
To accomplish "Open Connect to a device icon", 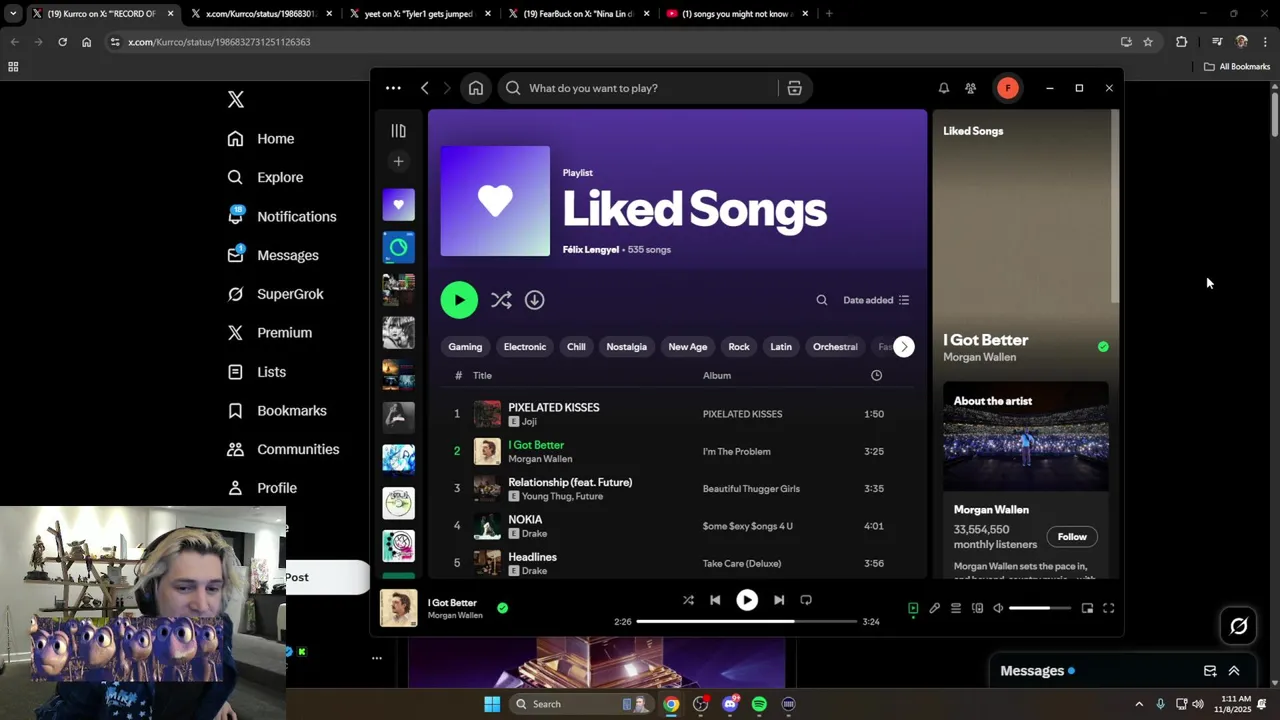I will (977, 608).
